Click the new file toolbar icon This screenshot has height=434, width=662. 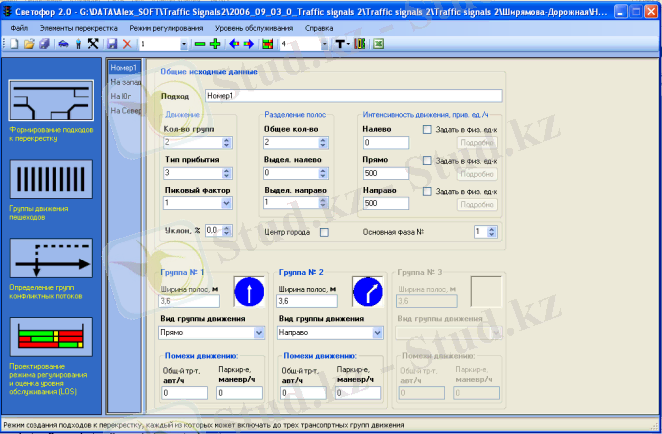click(11, 45)
